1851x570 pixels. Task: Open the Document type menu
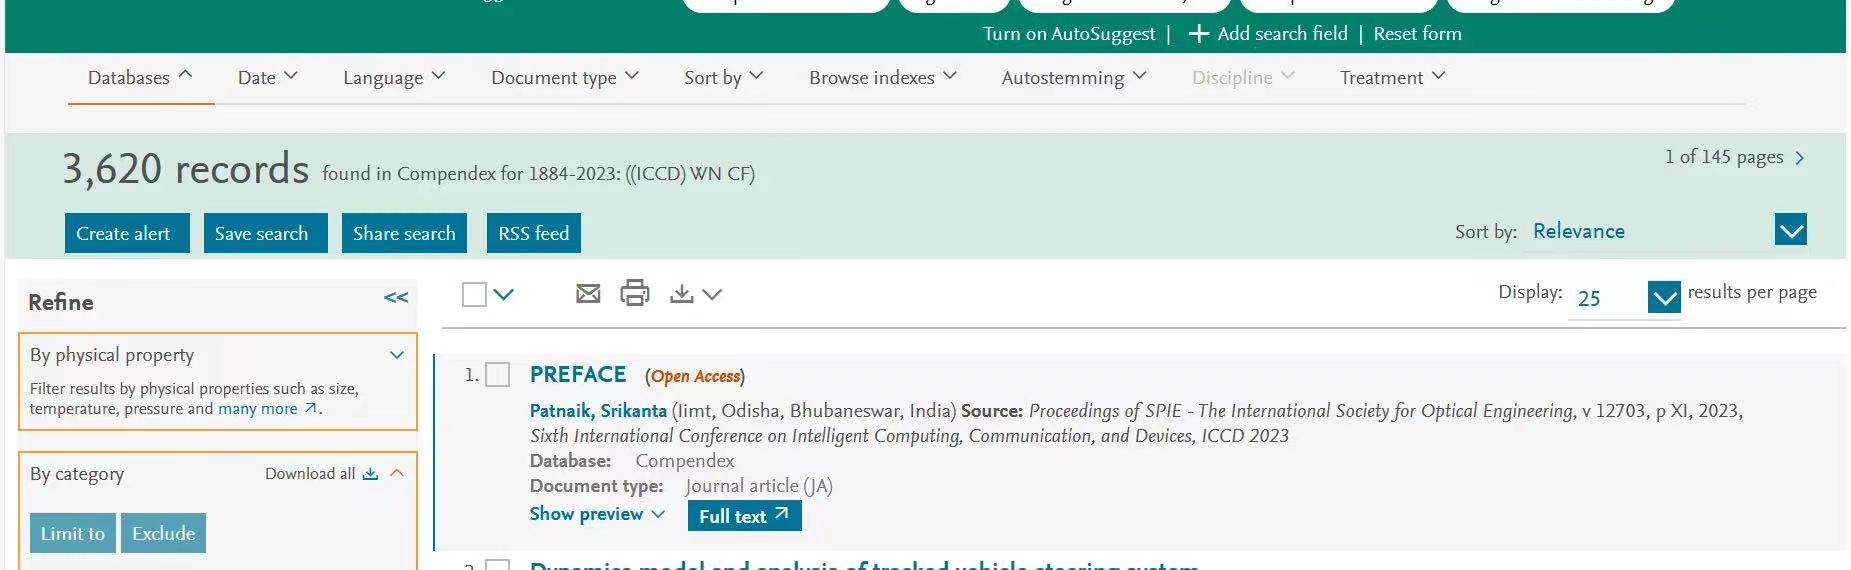[564, 78]
